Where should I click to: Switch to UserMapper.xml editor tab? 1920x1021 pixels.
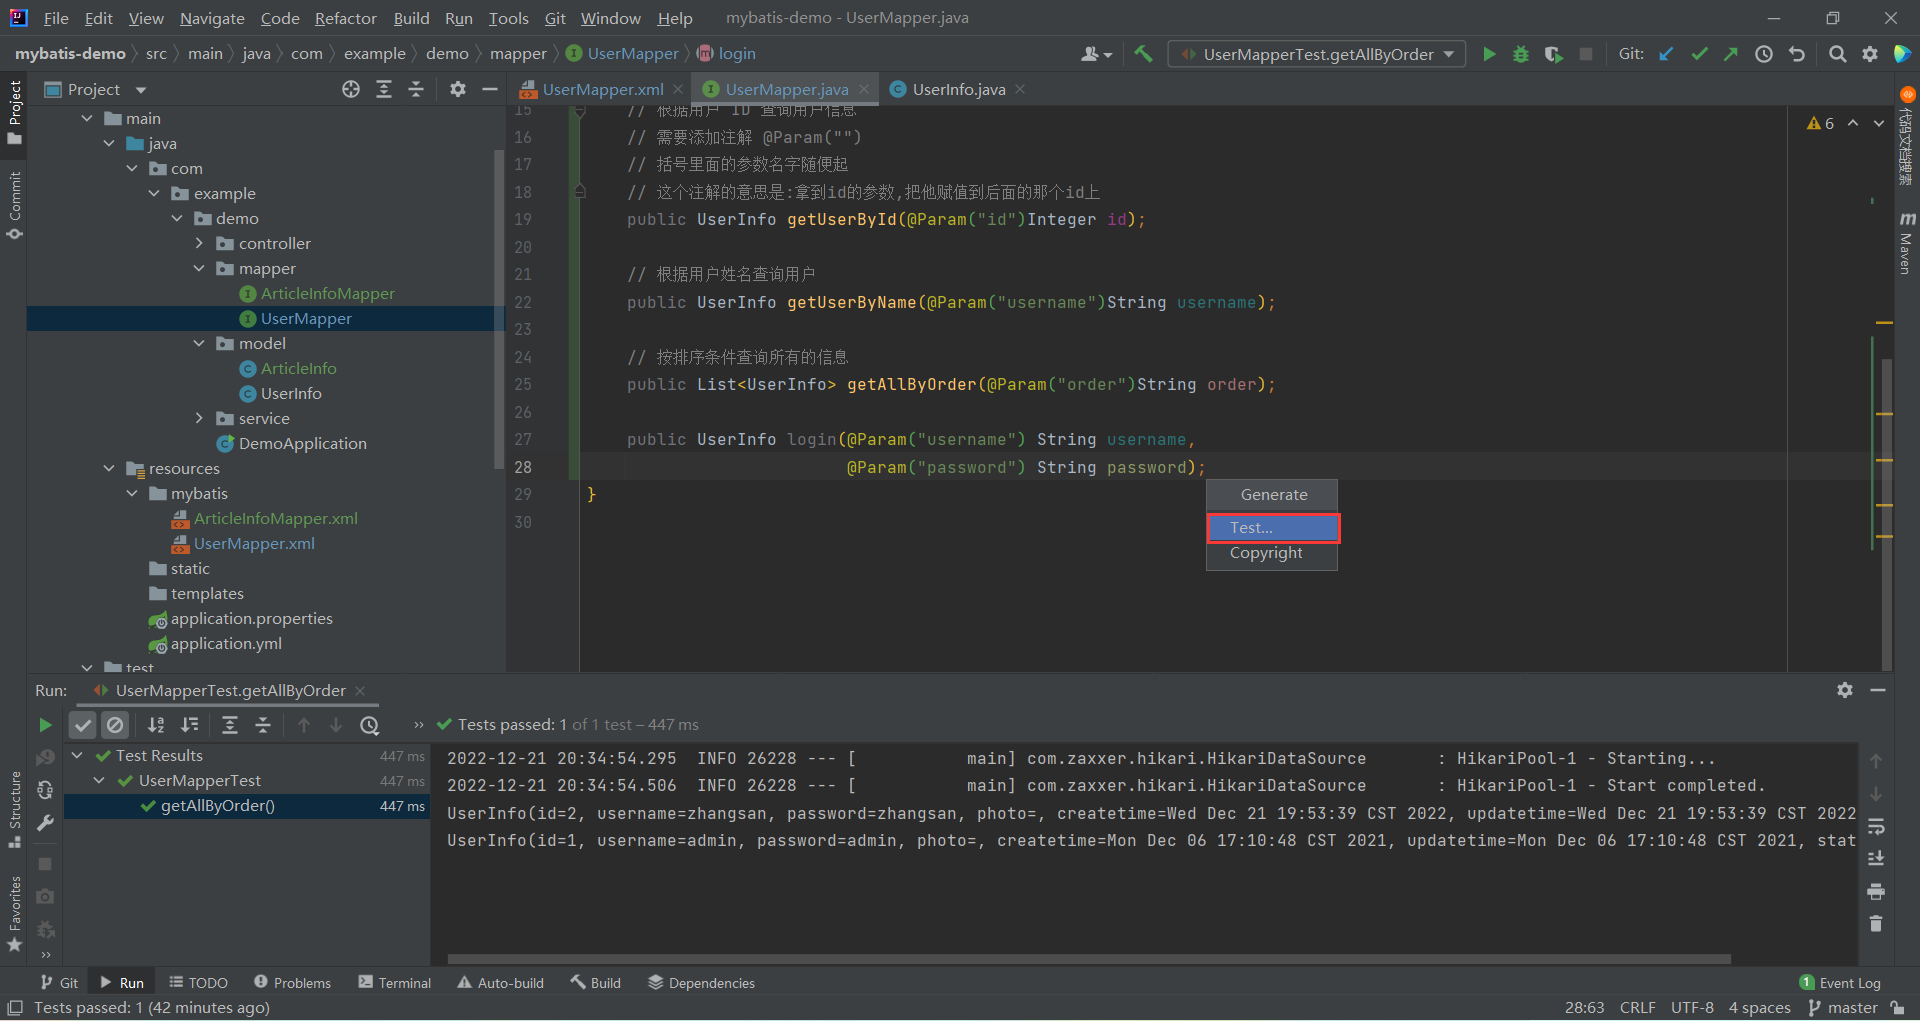click(601, 89)
